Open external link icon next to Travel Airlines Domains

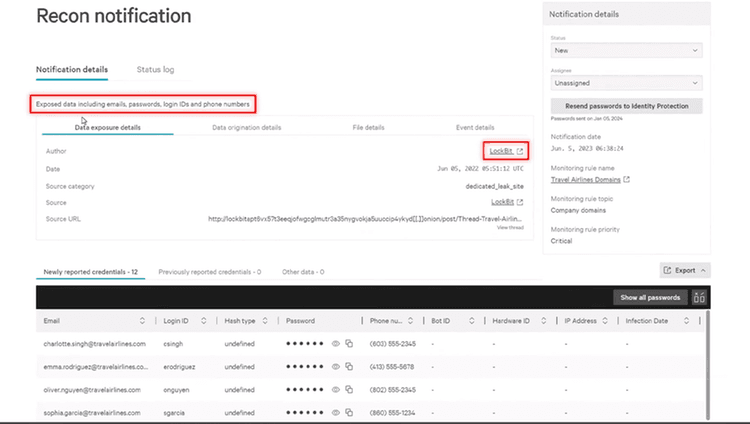point(627,180)
